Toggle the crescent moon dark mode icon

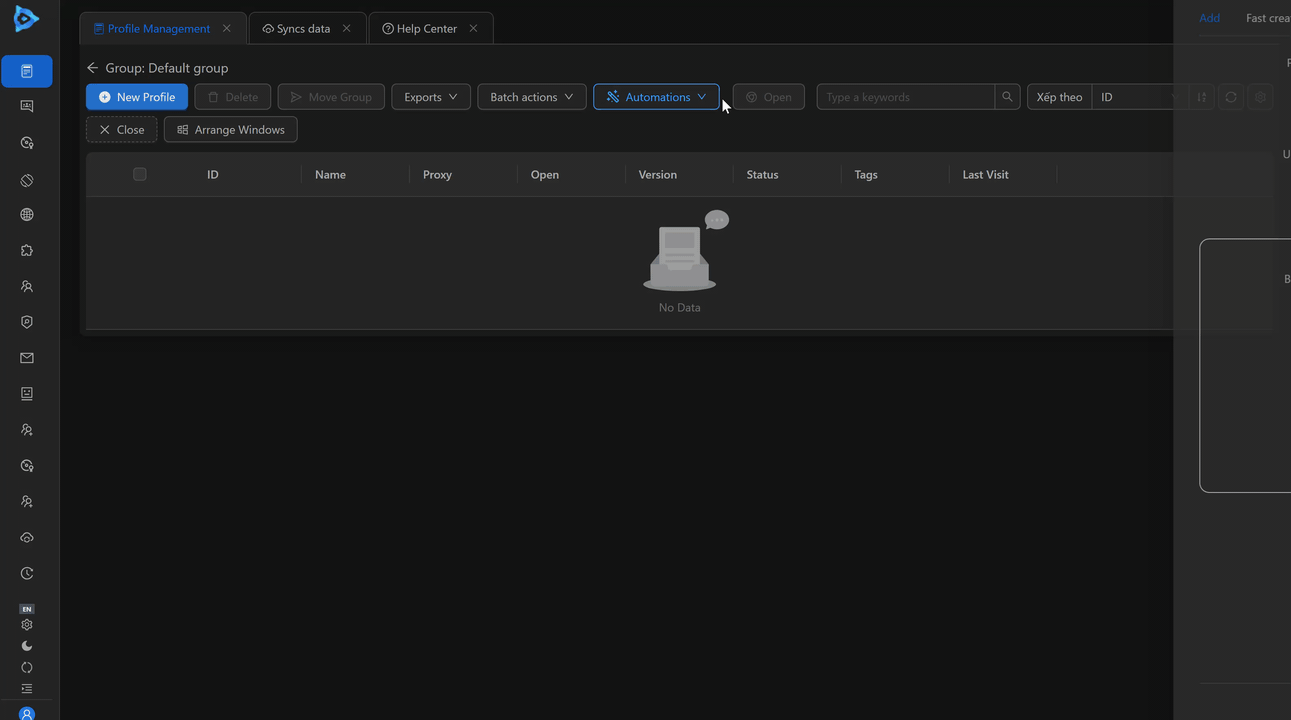click(27, 646)
